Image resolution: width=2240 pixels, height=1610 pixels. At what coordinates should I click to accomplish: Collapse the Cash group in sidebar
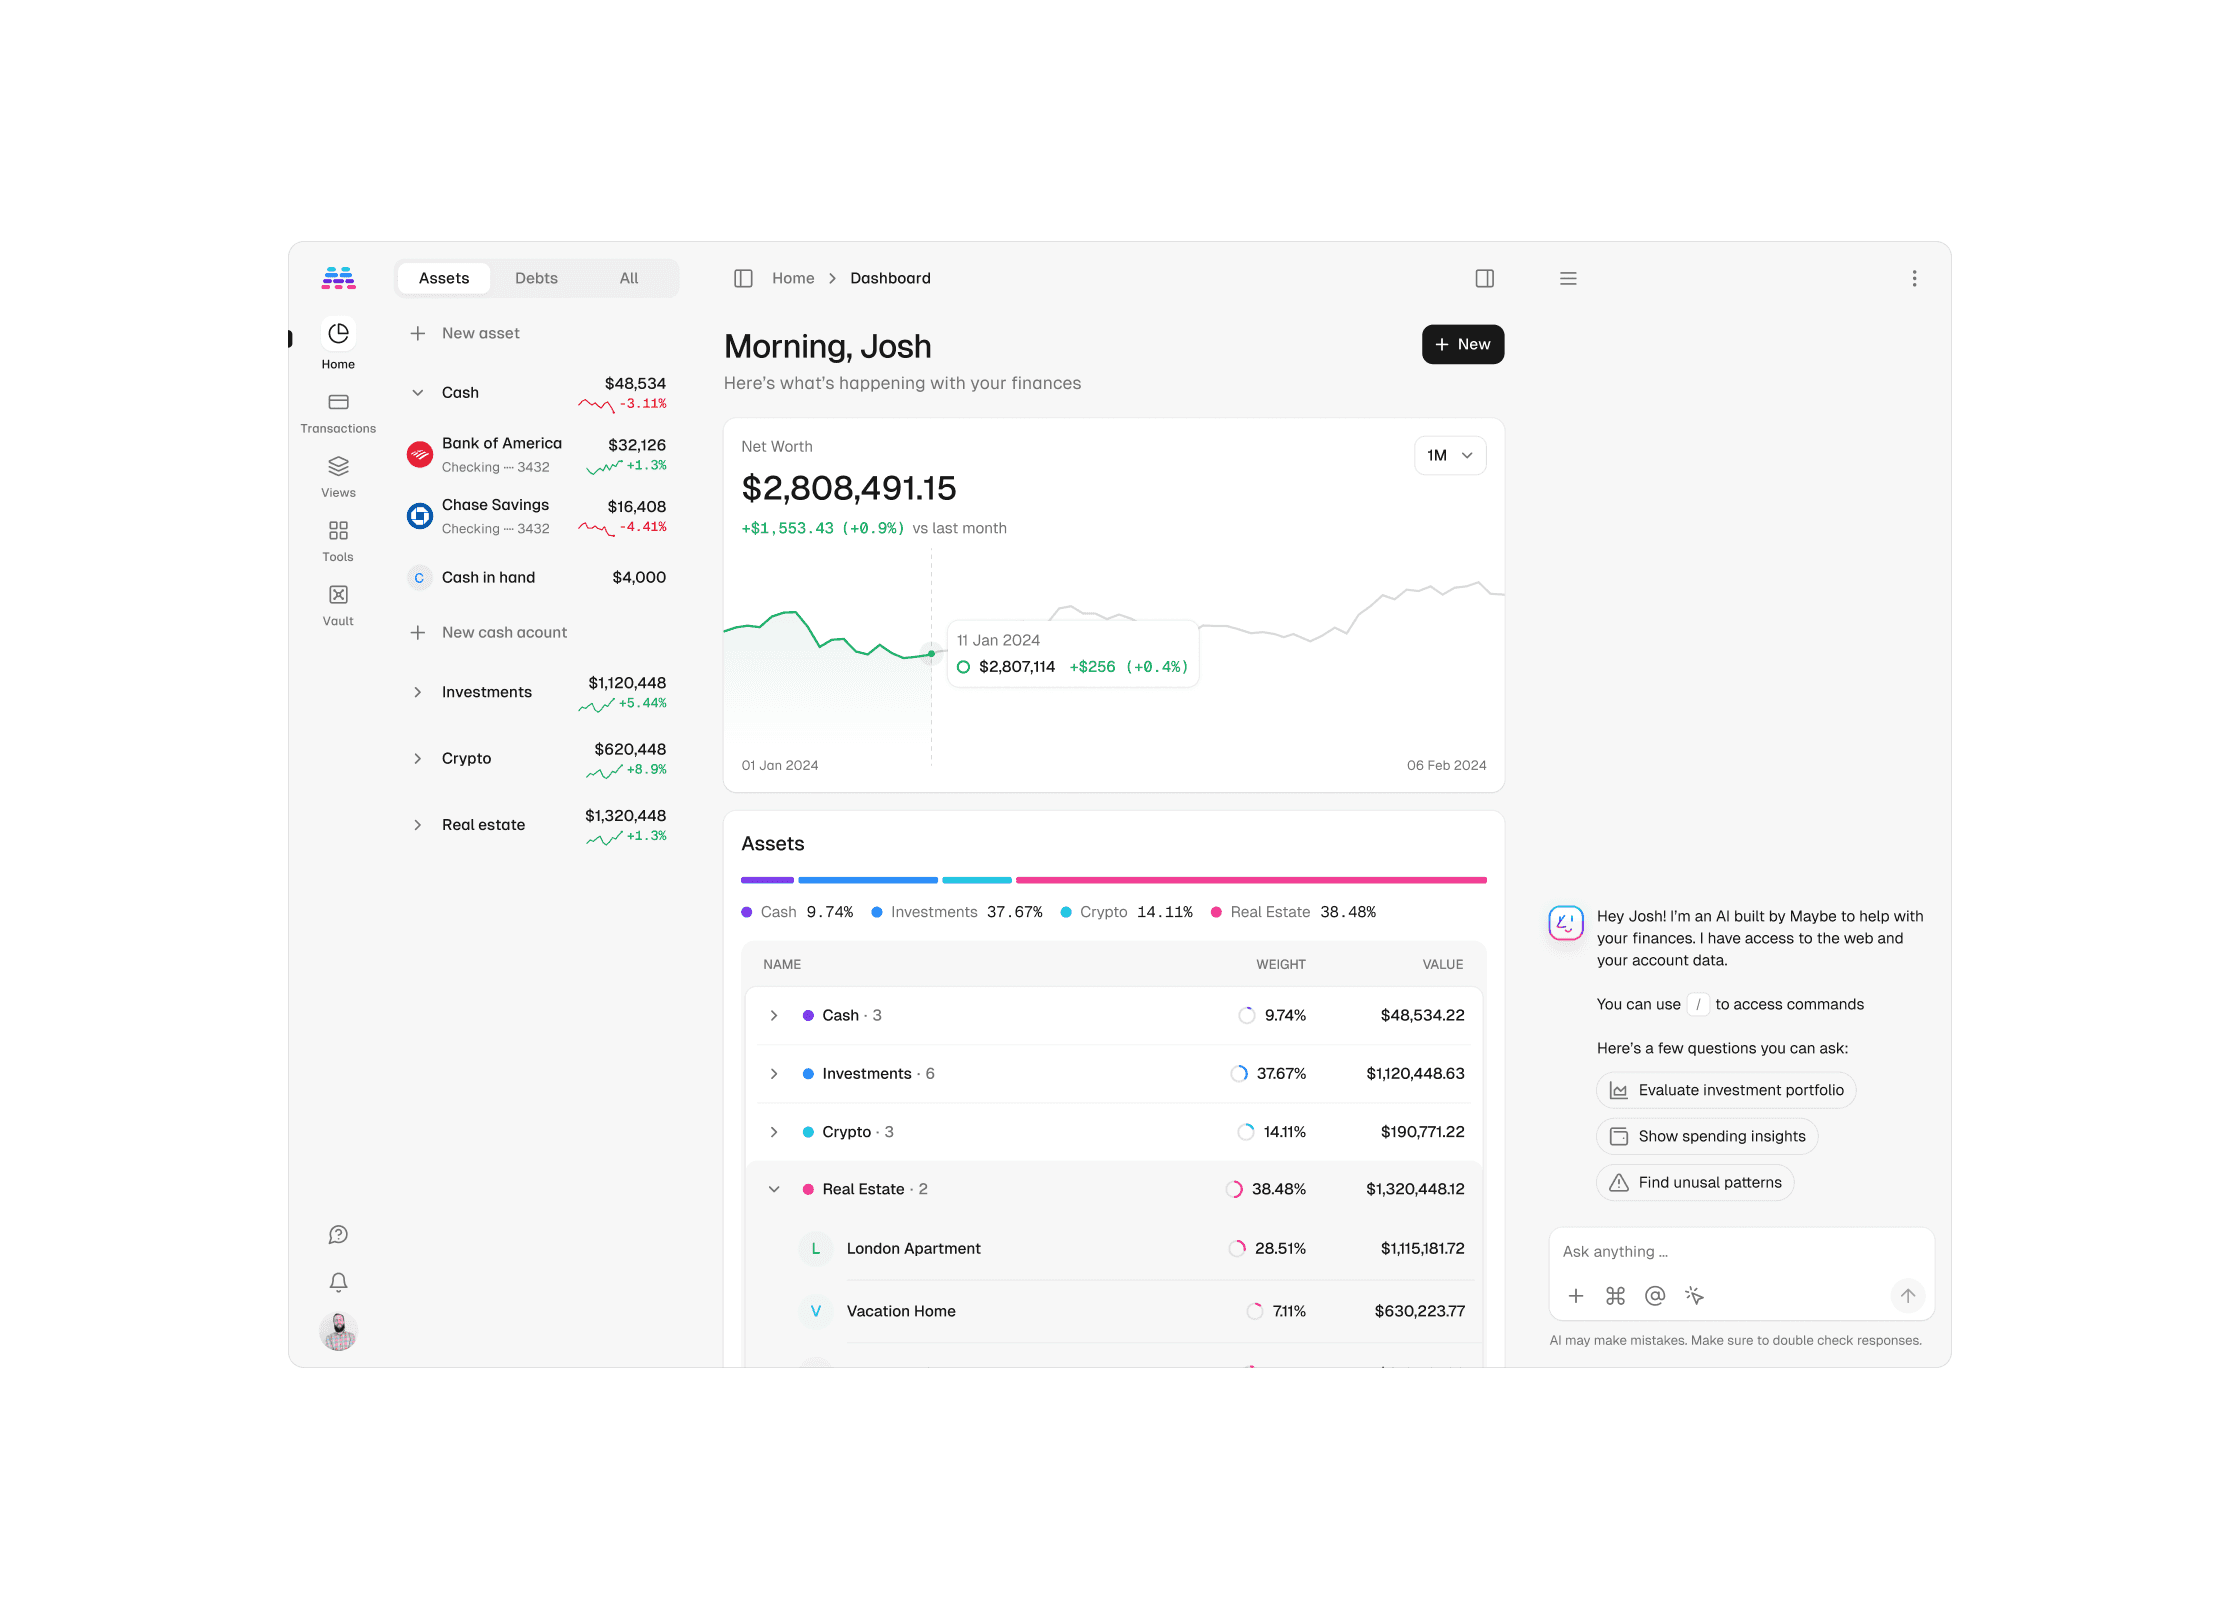pos(418,392)
